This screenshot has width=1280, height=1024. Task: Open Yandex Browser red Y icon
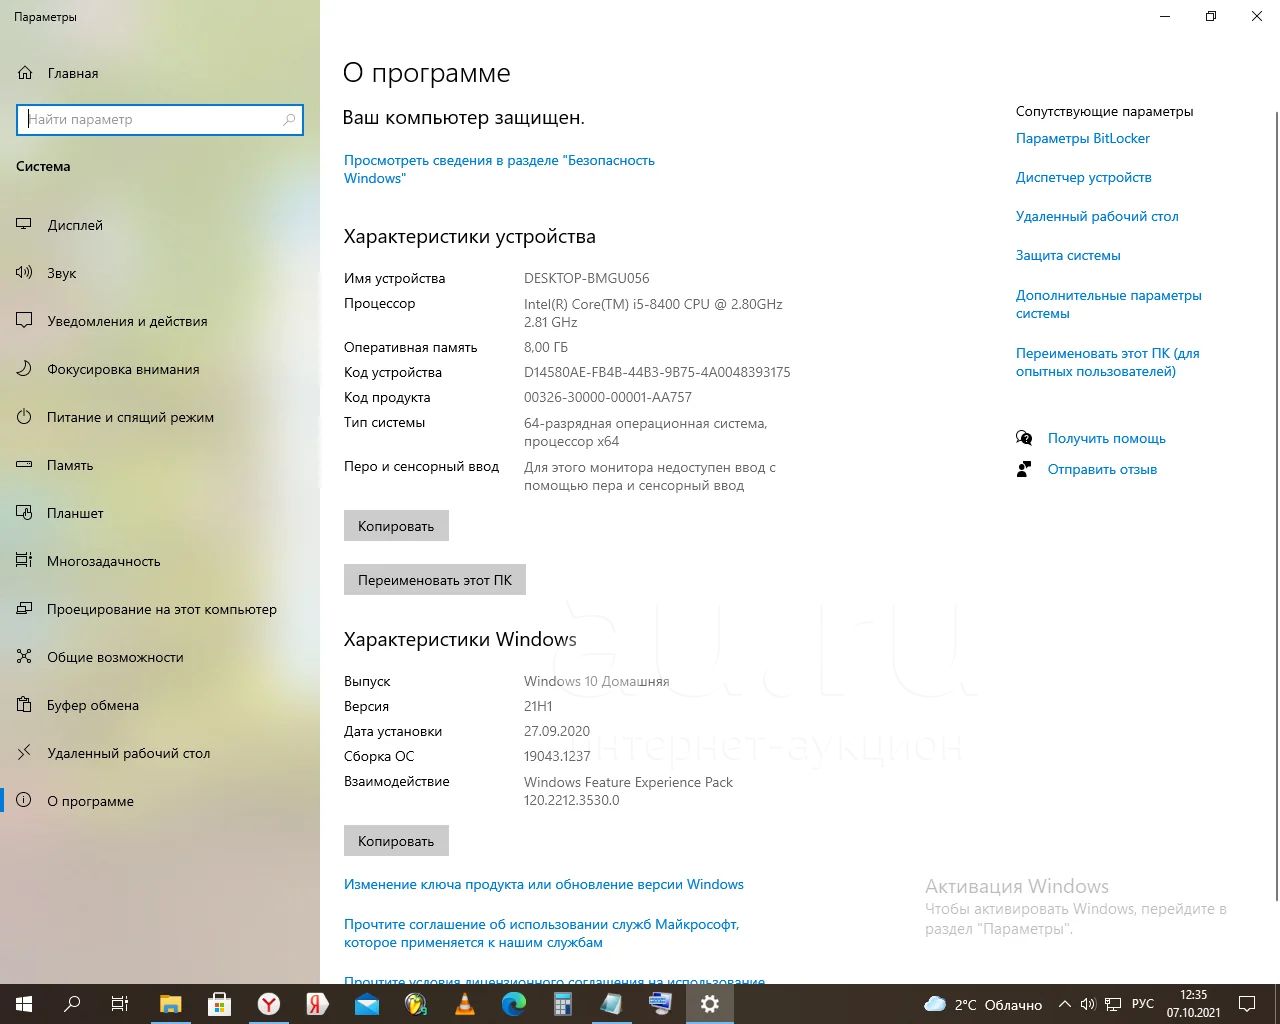point(269,1004)
